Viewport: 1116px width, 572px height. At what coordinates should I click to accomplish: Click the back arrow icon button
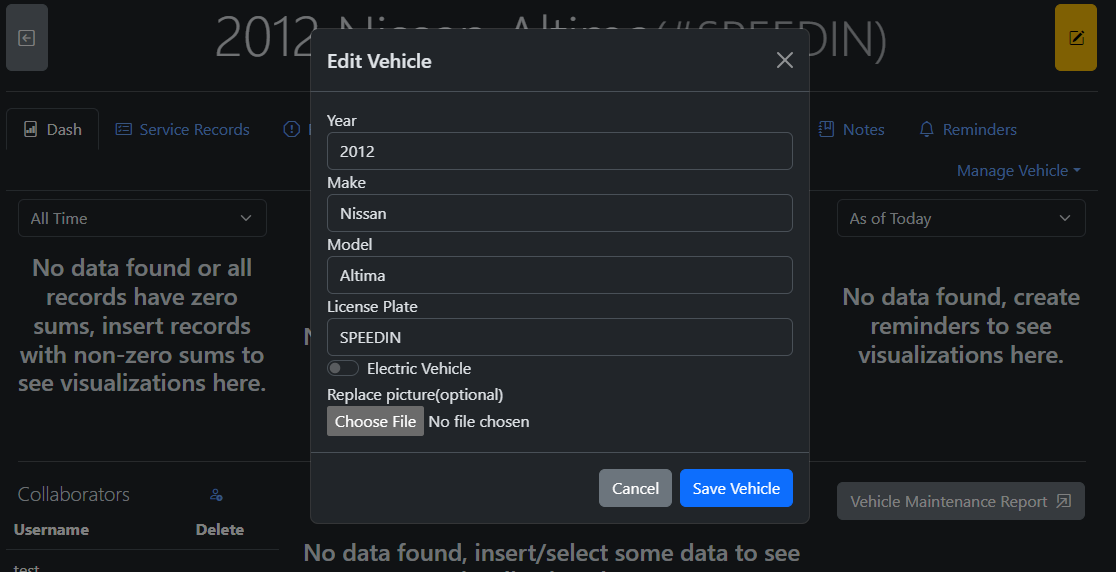click(x=27, y=38)
